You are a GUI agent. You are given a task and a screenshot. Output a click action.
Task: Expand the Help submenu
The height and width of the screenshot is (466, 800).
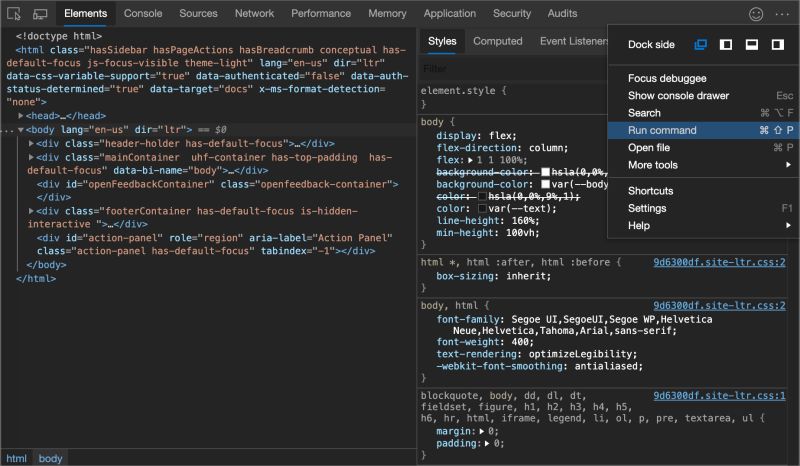click(x=703, y=226)
